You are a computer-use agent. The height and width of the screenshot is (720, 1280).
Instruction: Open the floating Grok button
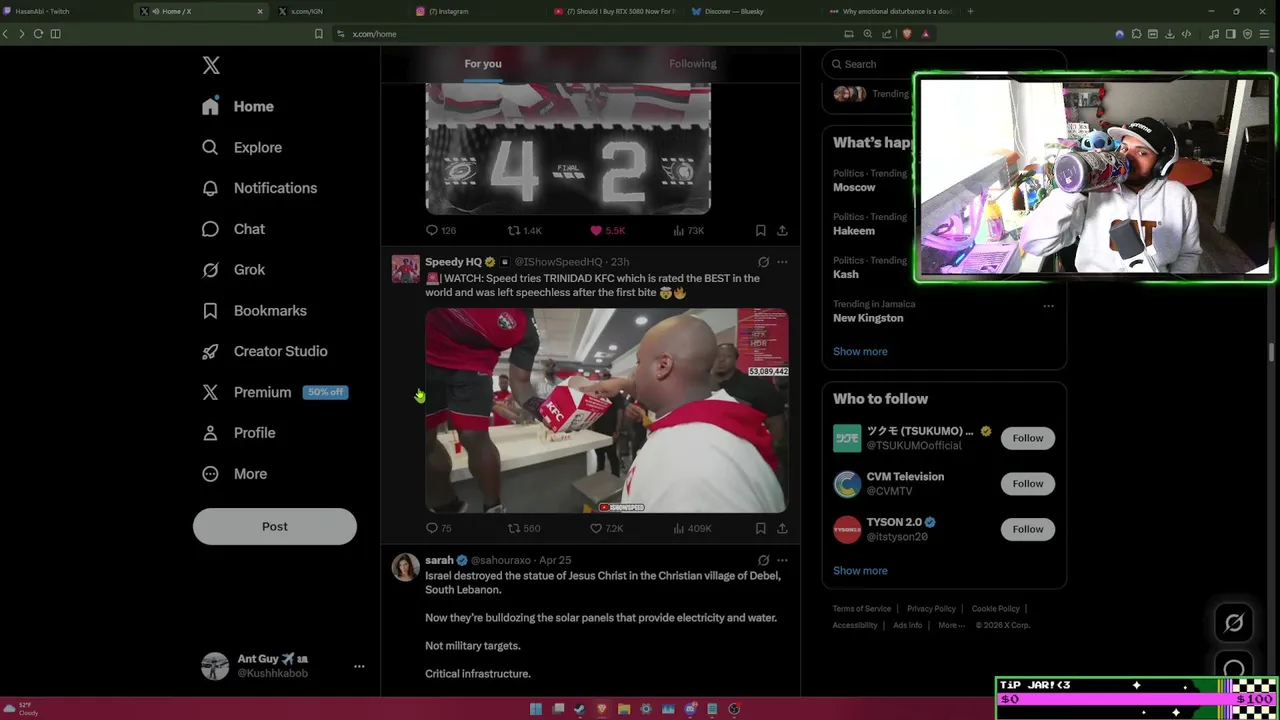click(1234, 623)
